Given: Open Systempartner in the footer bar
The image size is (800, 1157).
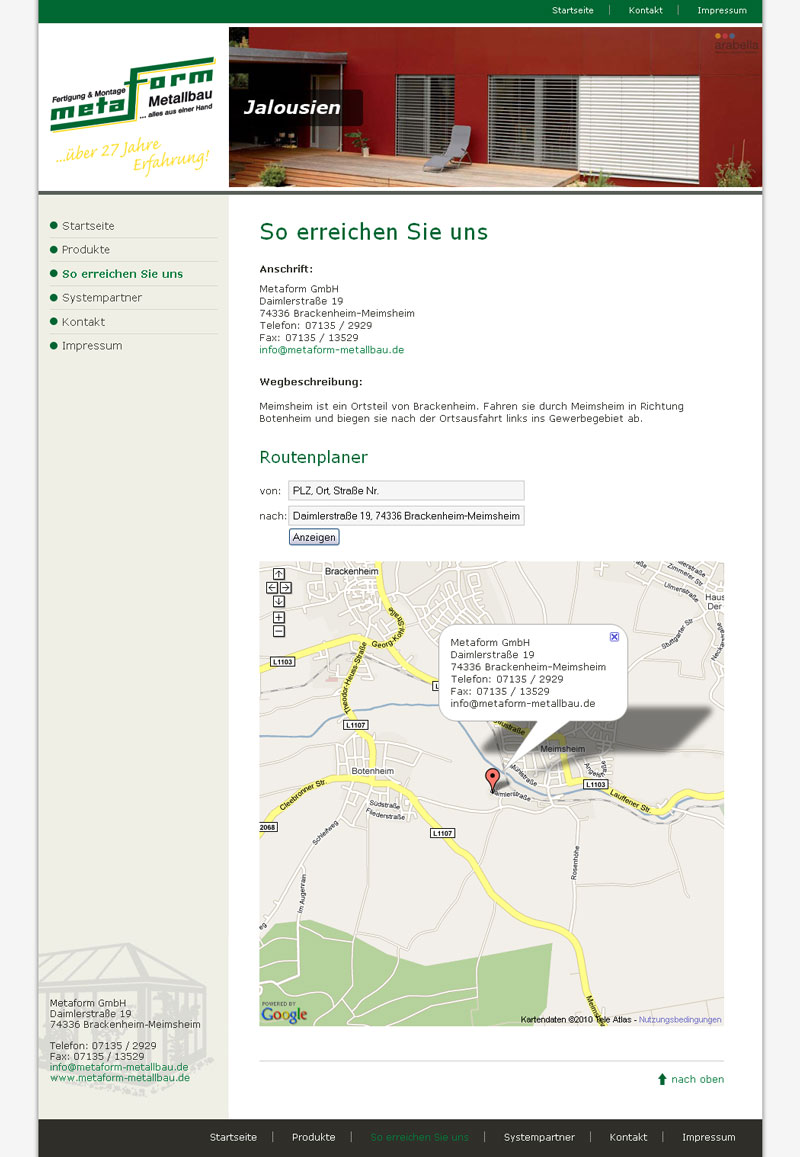Looking at the screenshot, I should (x=539, y=1137).
